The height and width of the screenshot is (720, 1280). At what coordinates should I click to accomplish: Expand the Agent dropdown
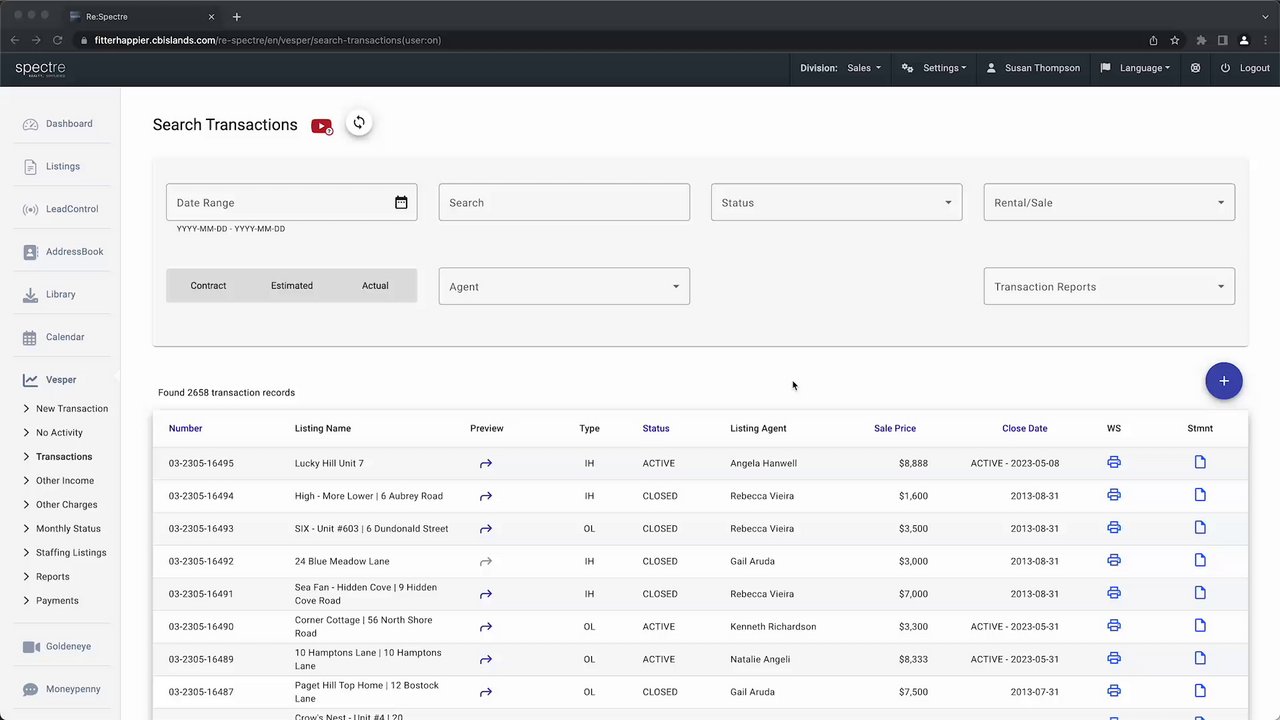tap(564, 286)
